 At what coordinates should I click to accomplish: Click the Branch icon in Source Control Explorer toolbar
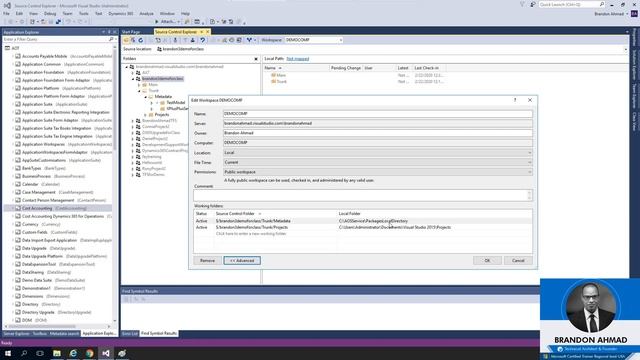click(x=249, y=40)
